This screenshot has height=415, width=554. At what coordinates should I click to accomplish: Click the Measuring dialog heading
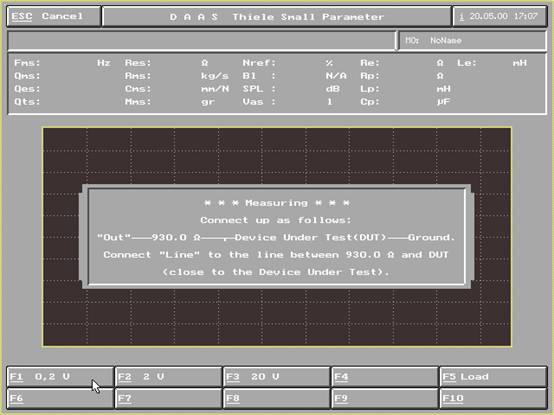click(x=277, y=203)
